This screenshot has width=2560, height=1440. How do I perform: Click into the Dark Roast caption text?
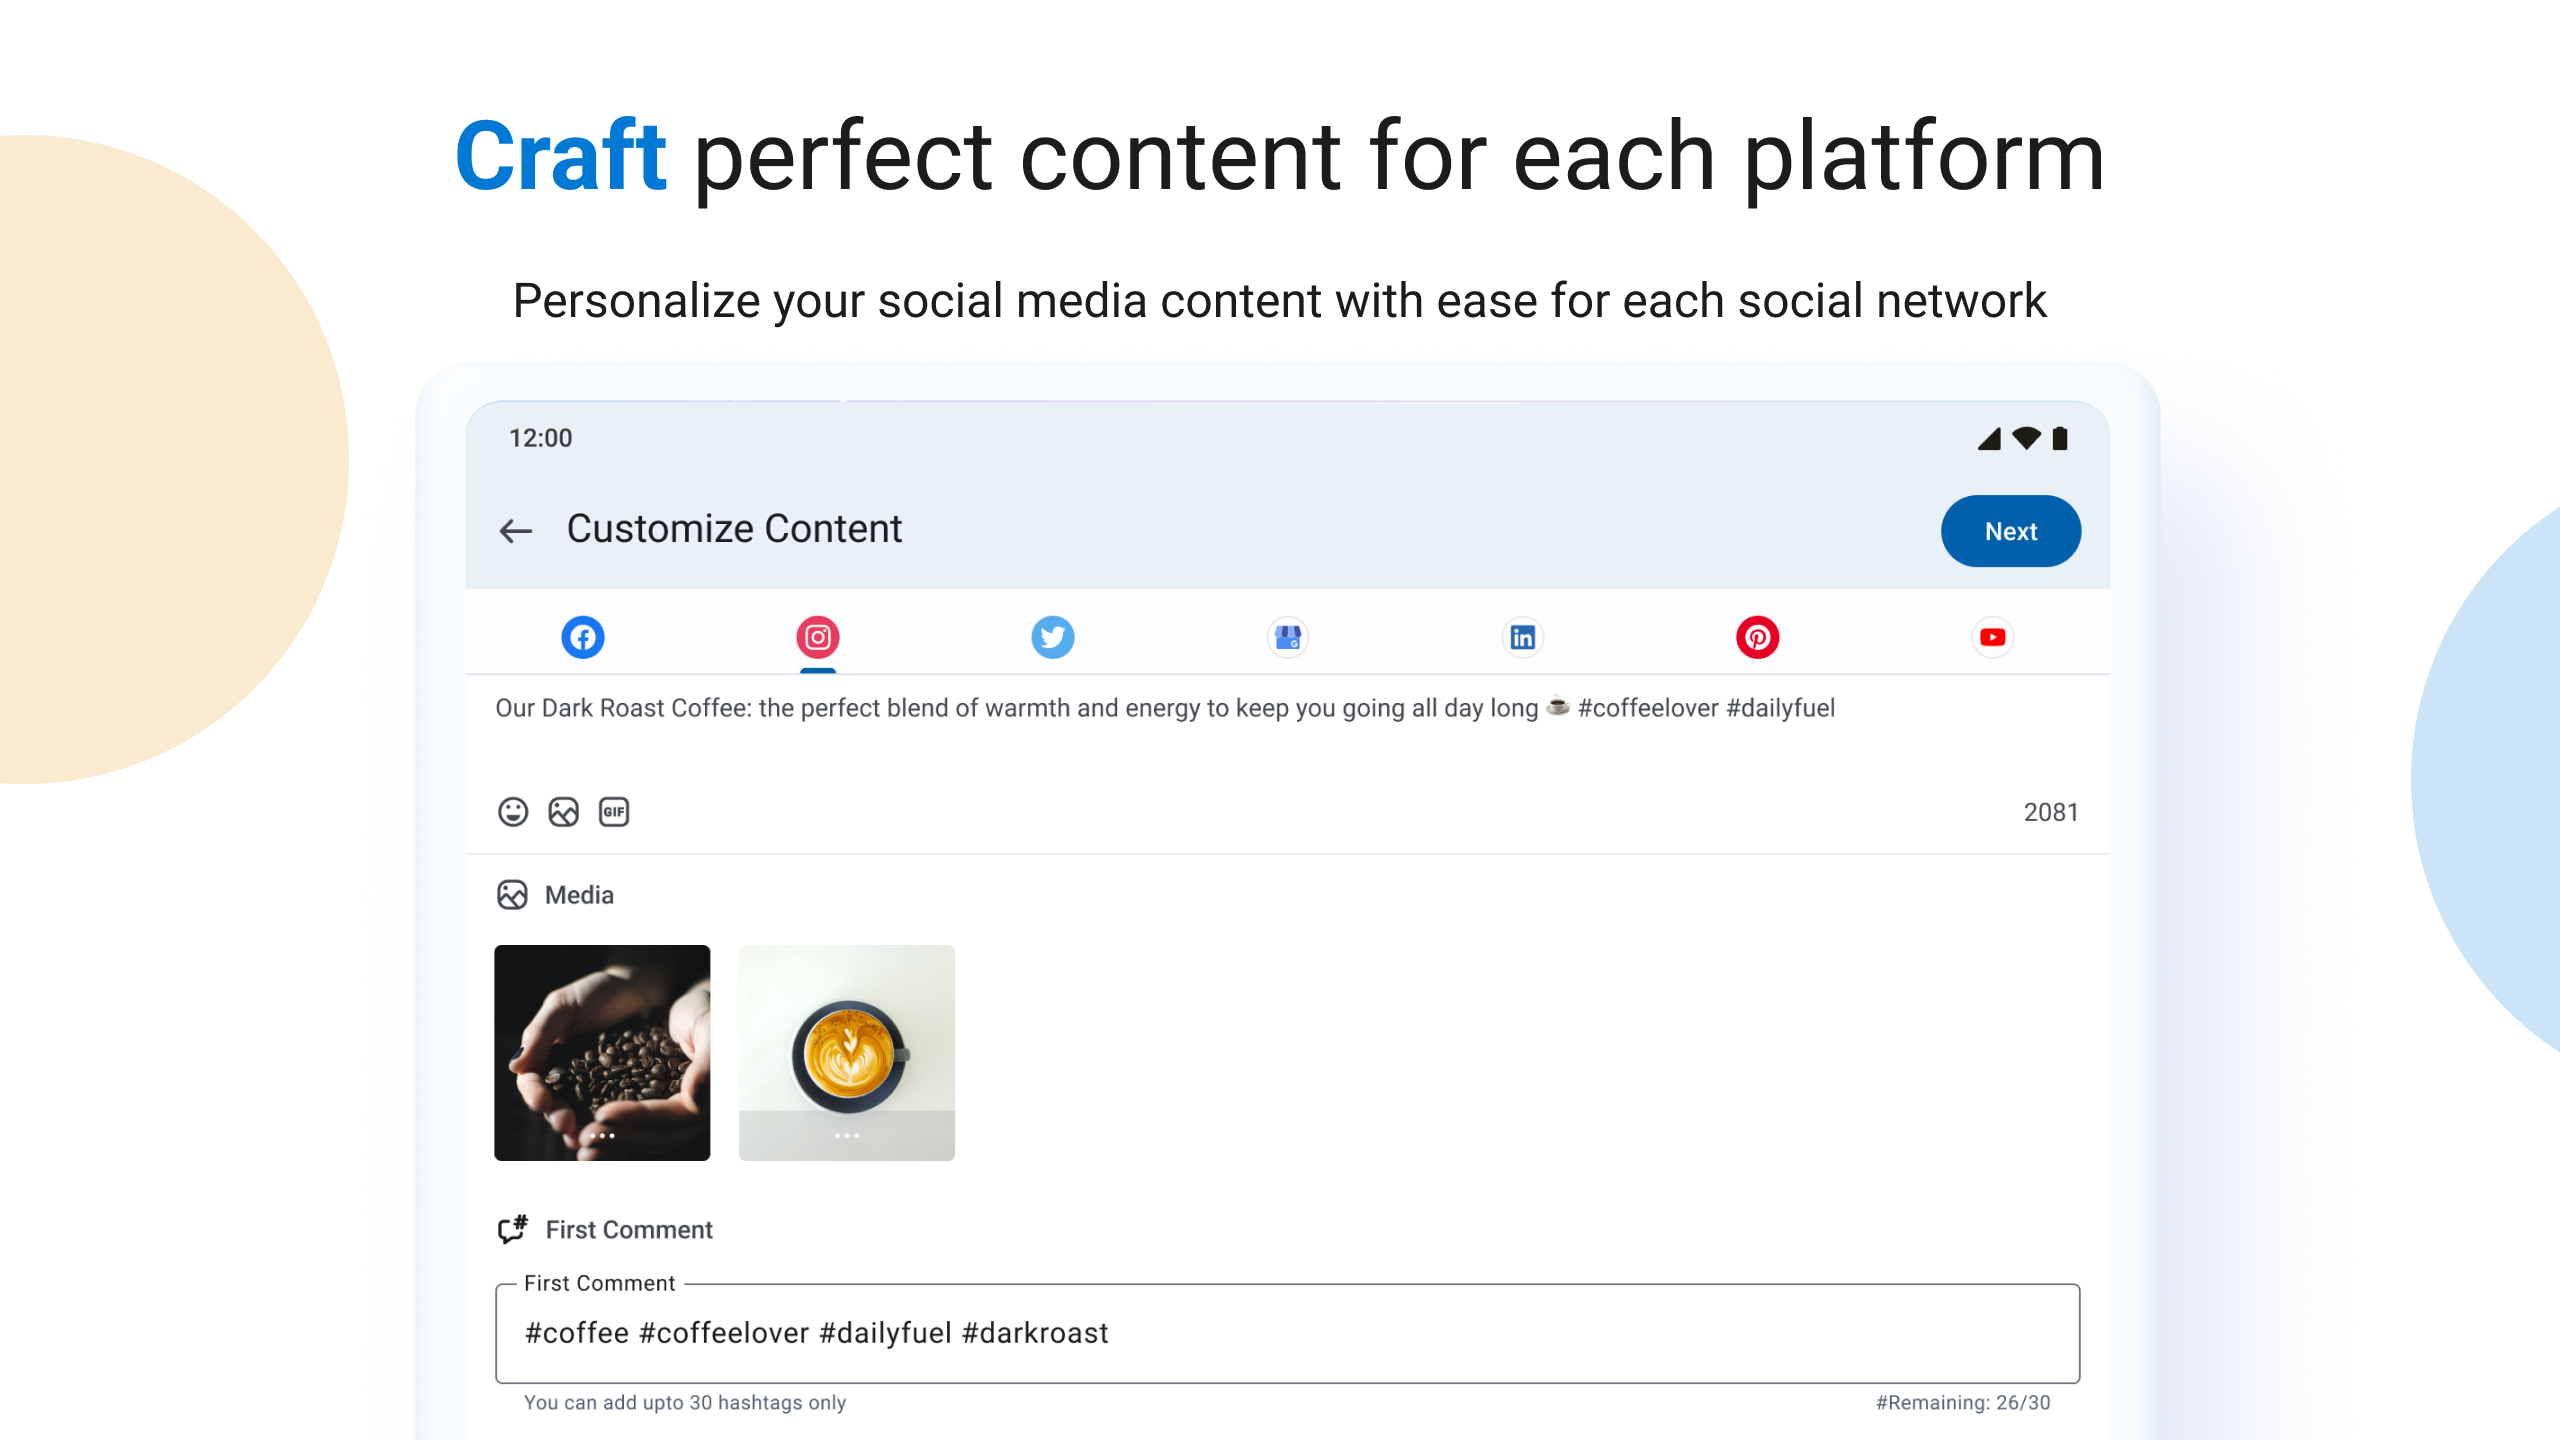point(1166,708)
